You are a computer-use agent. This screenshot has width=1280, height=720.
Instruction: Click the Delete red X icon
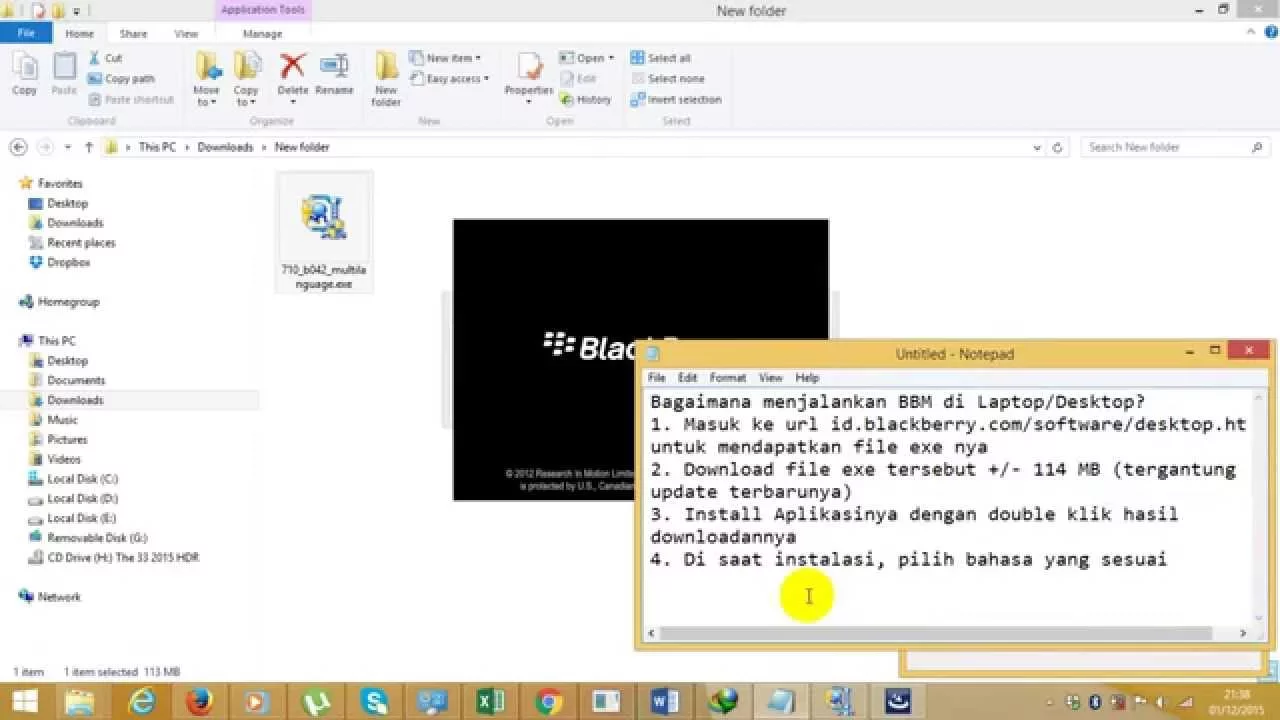(x=293, y=66)
